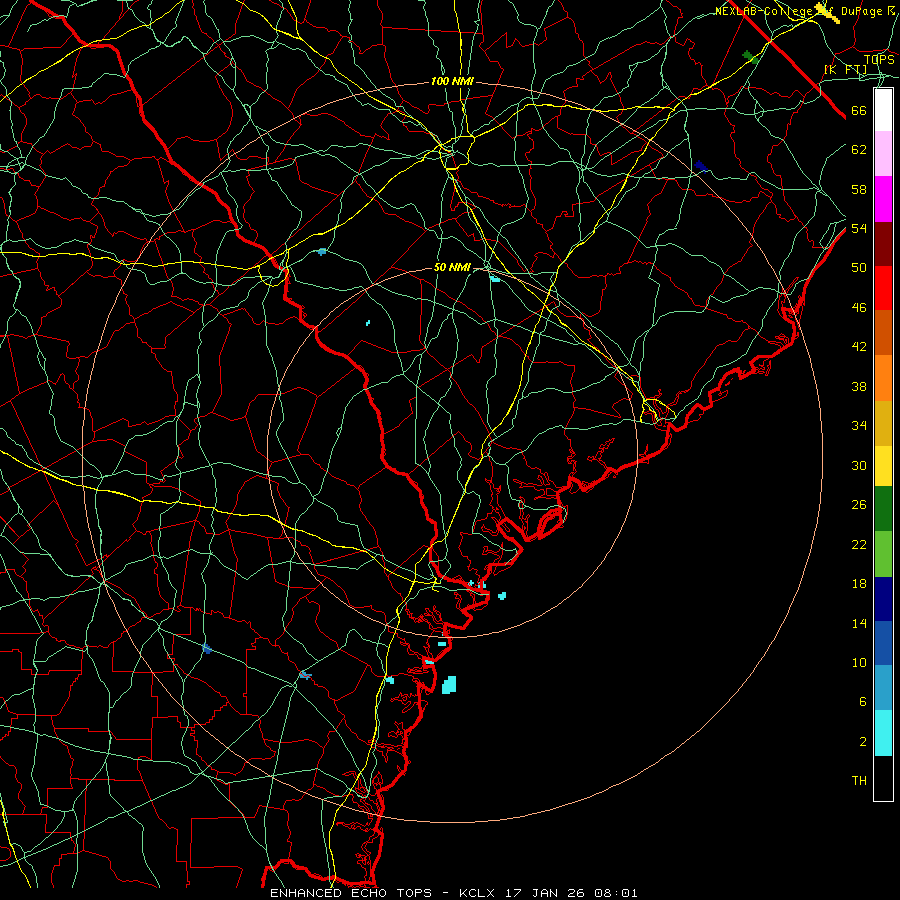Click the 'TH' threshold label
Viewport: 900px width, 900px height.
(x=859, y=780)
